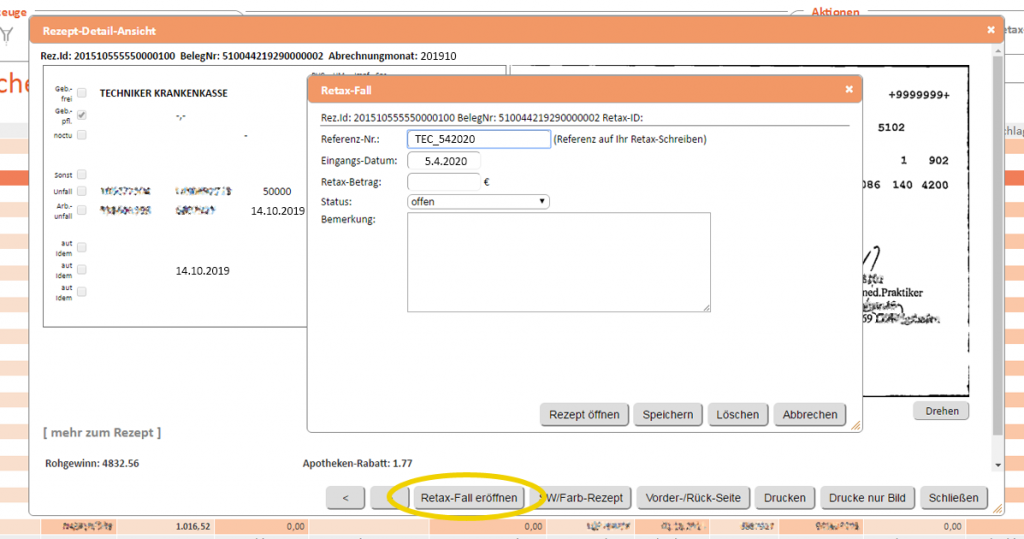Rotate the prescription image with Drehen
1024x539 pixels.
click(x=940, y=411)
